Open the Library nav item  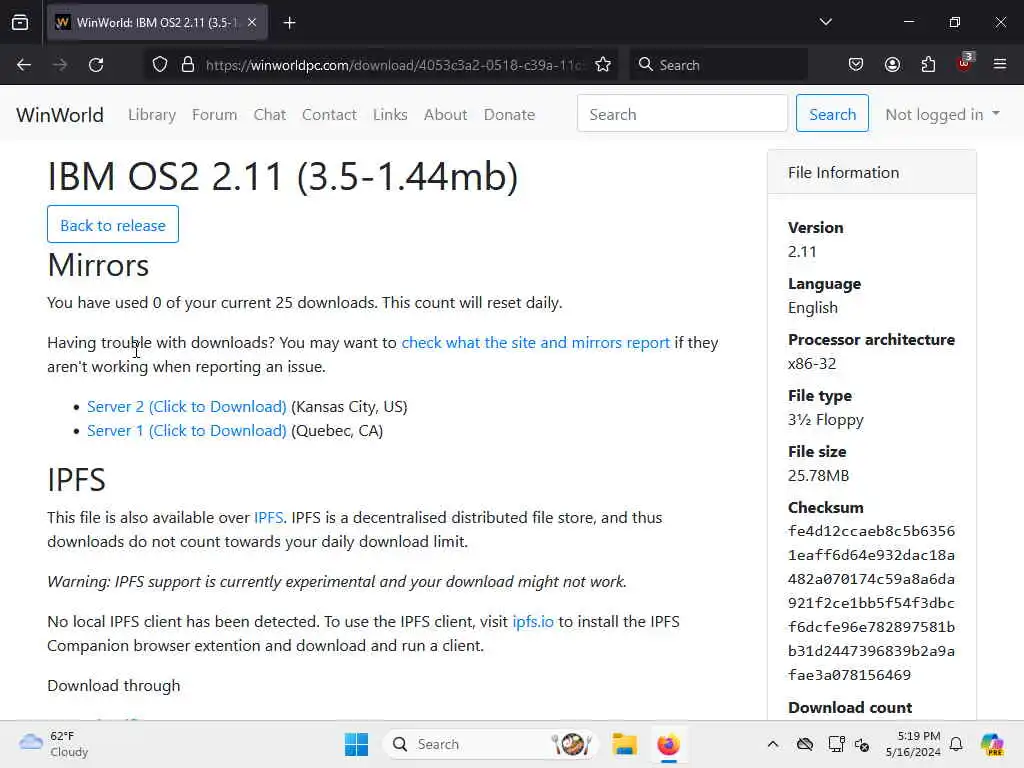(152, 114)
